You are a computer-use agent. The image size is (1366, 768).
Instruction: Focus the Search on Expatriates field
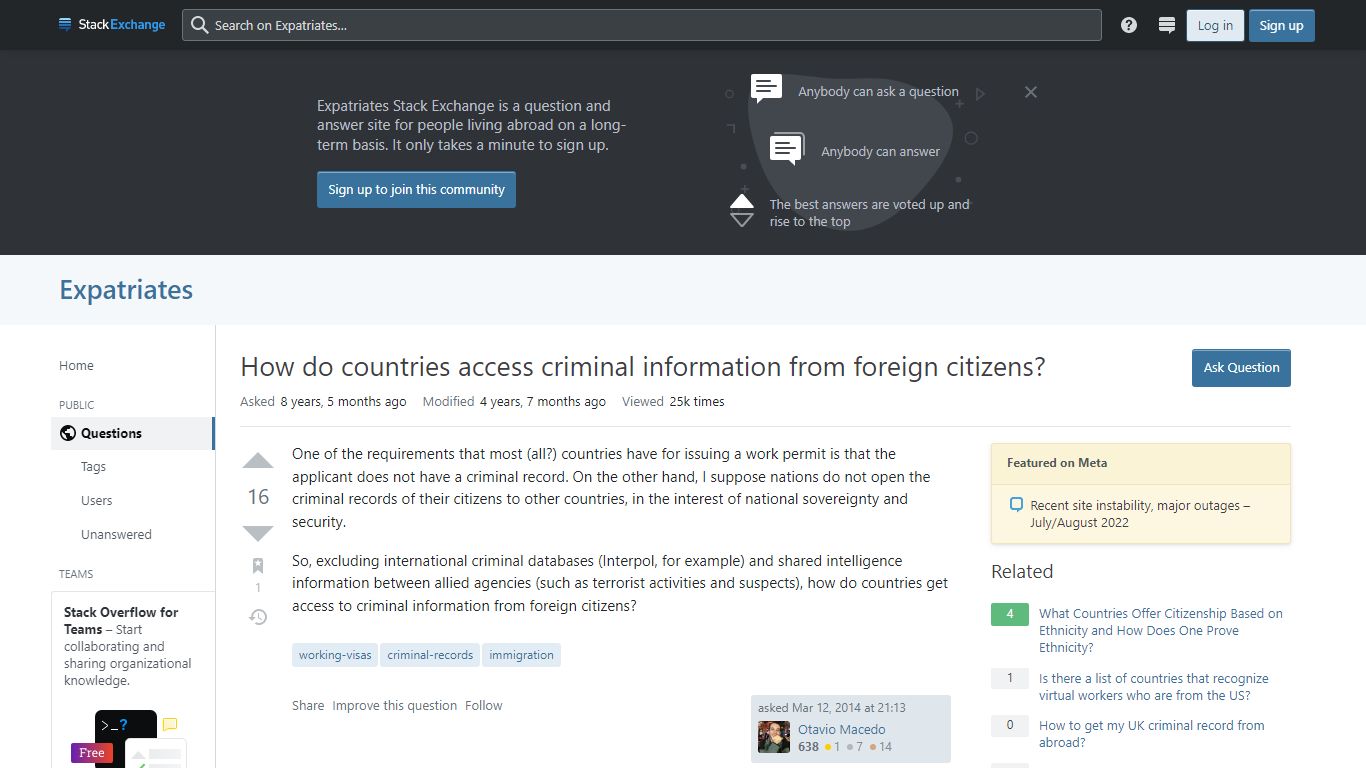tap(641, 25)
